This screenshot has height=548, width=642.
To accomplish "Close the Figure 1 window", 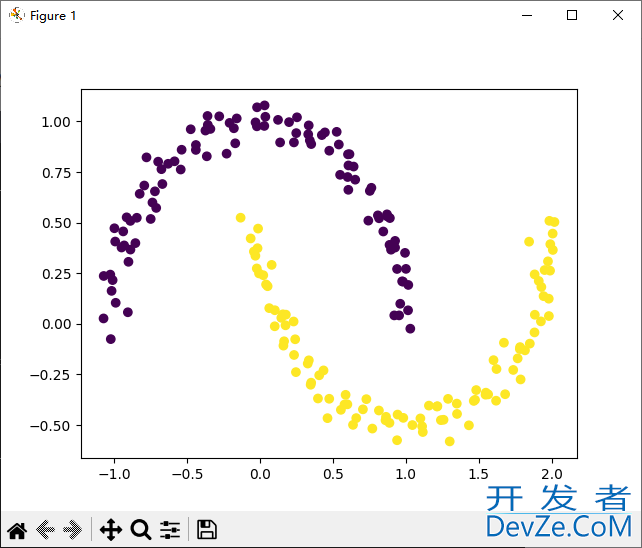I will 618,15.
